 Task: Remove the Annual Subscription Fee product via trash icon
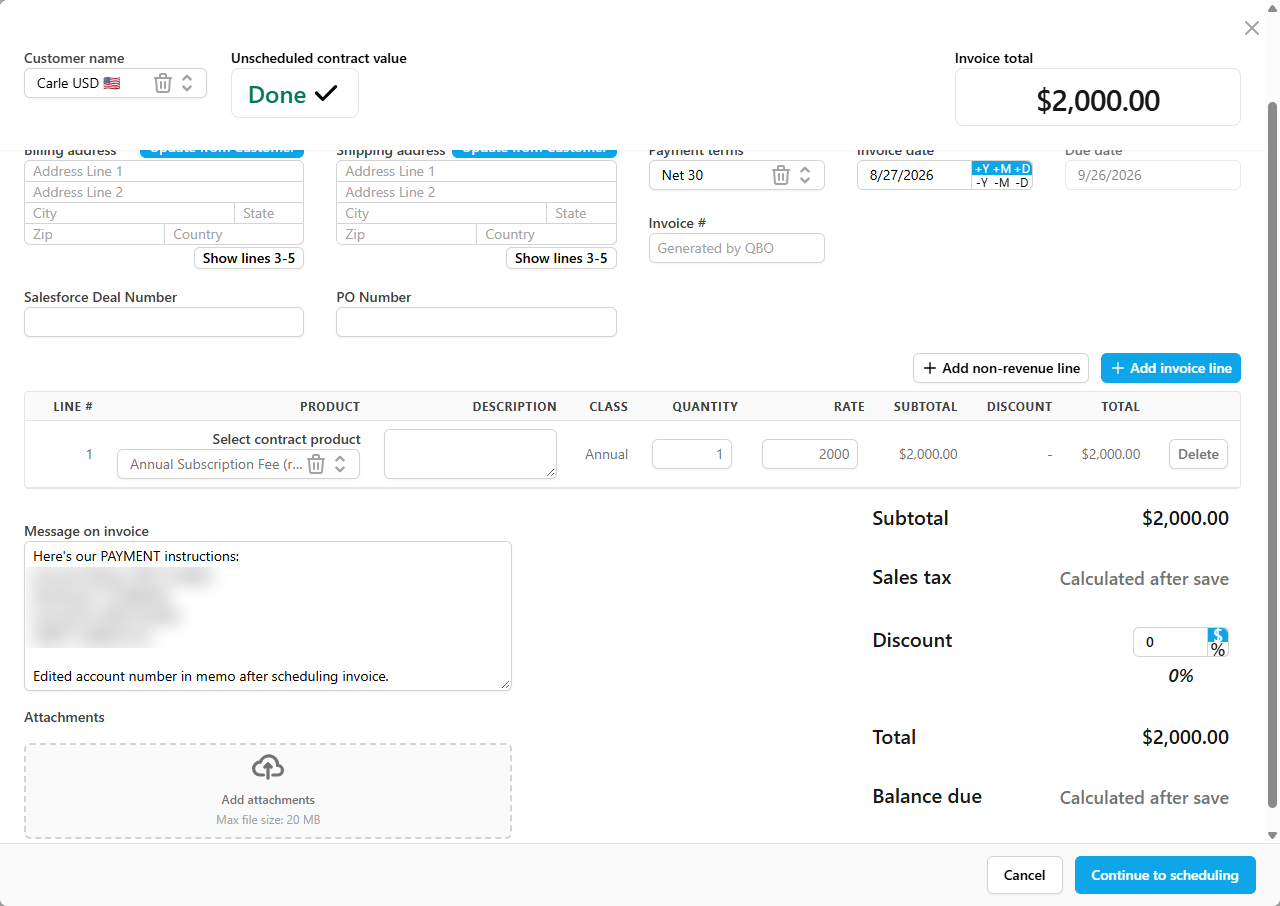[316, 464]
